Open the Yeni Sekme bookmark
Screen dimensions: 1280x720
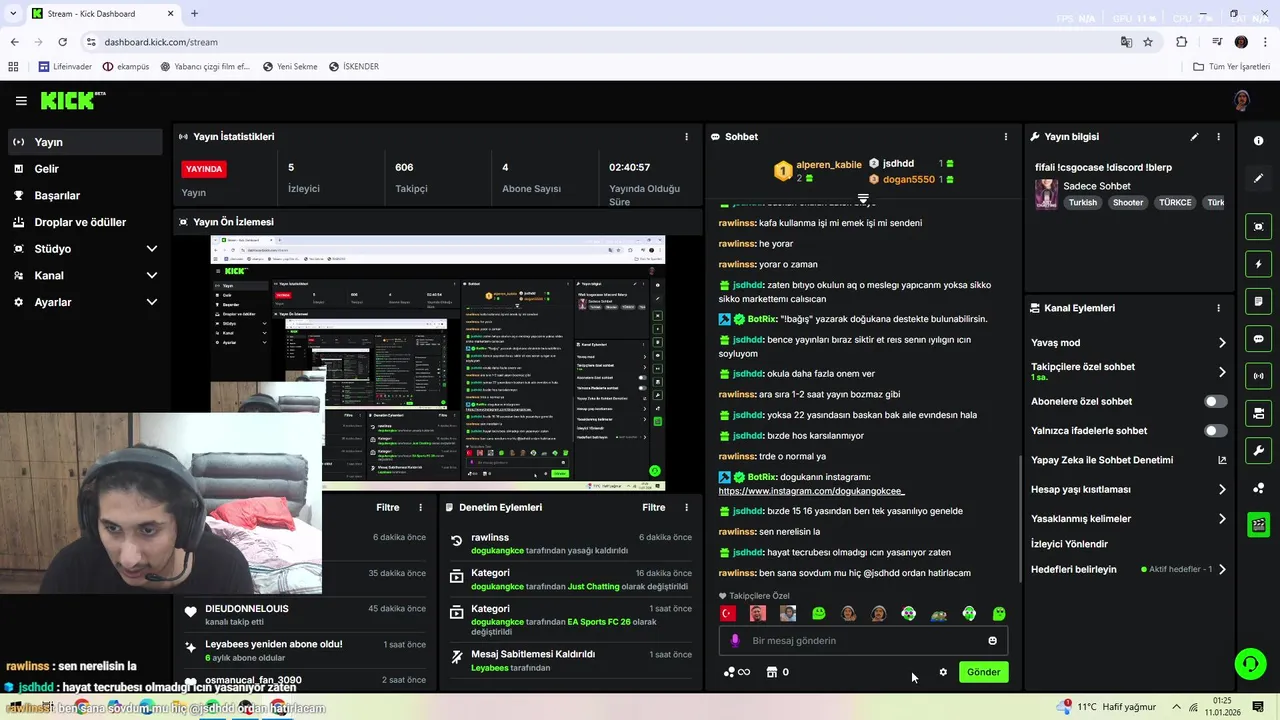coord(290,67)
